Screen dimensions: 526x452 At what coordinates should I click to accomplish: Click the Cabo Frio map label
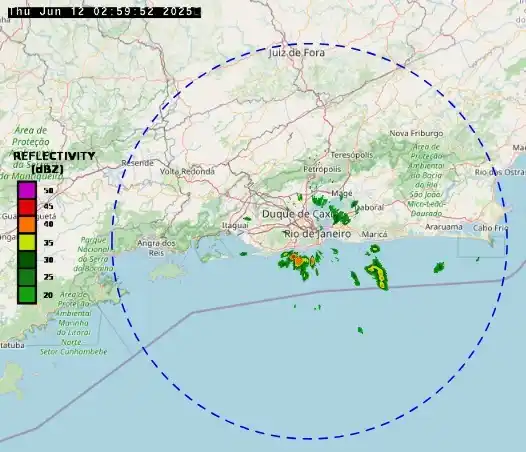tap(490, 228)
